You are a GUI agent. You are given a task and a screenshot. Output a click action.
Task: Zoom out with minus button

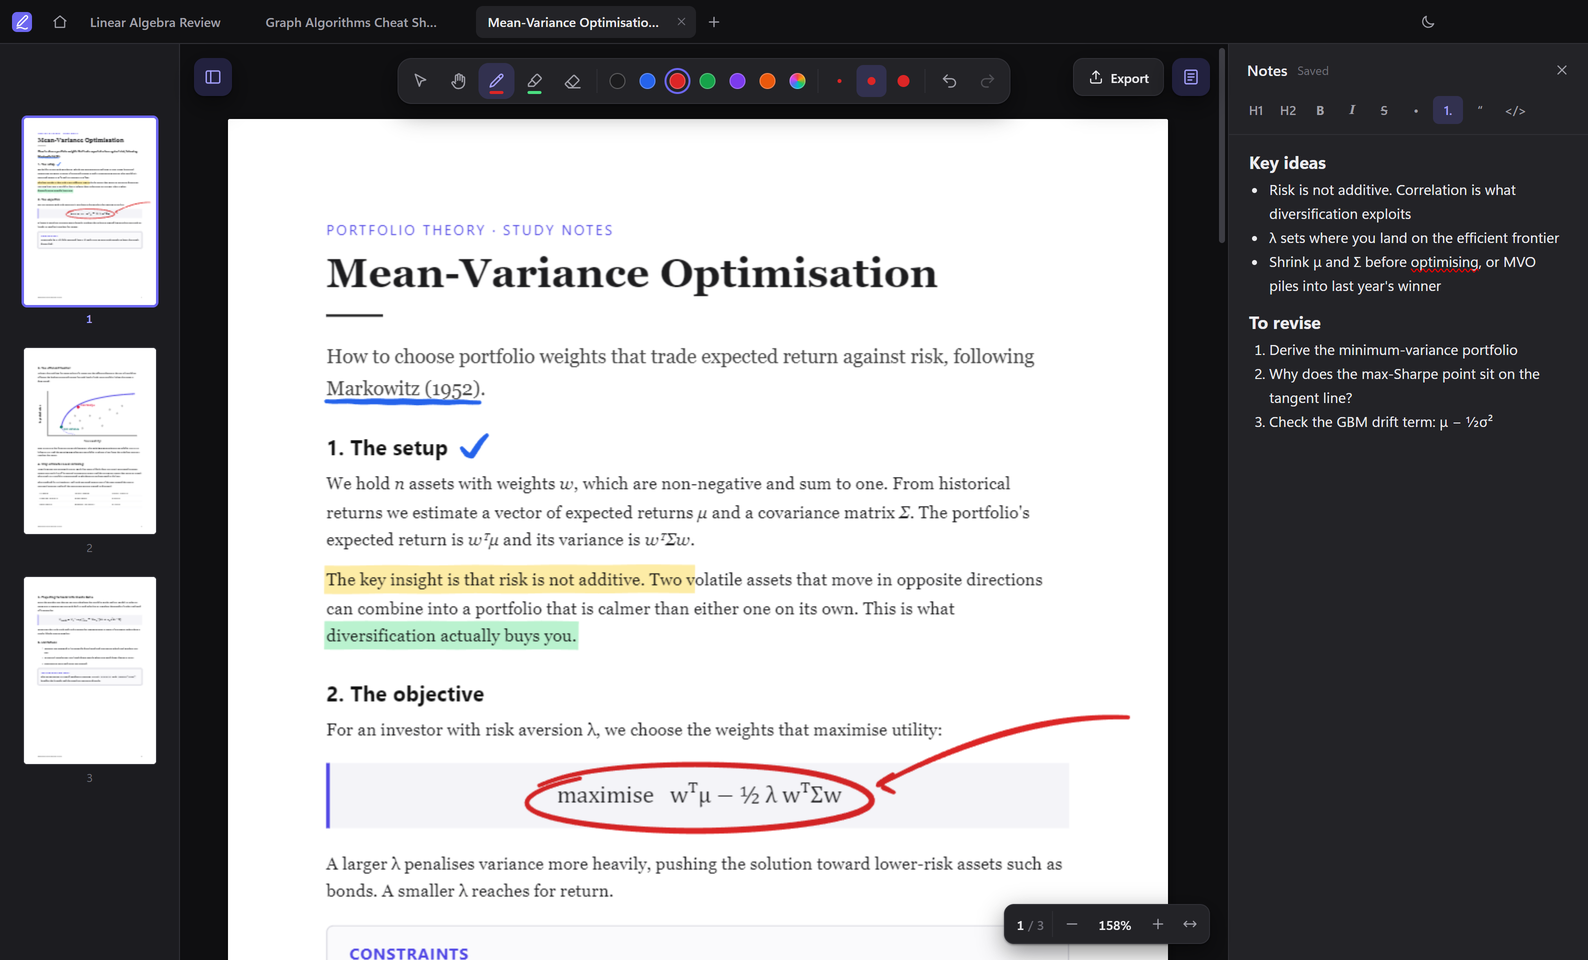1072,924
